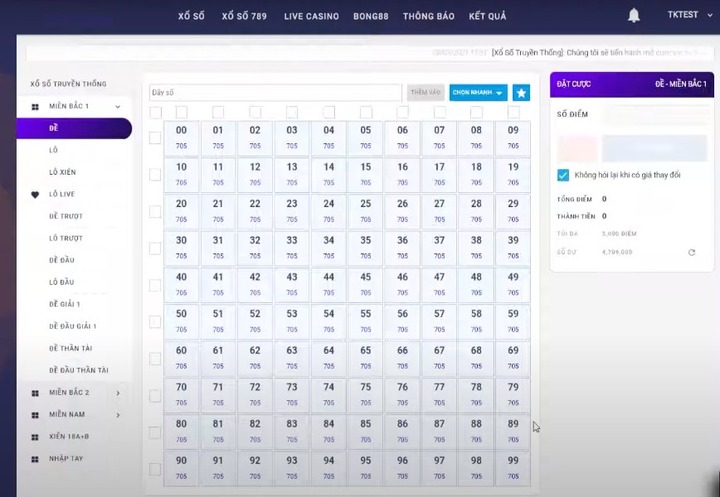Tick the column checkbox above number 05
720x497 pixels.
(x=366, y=112)
